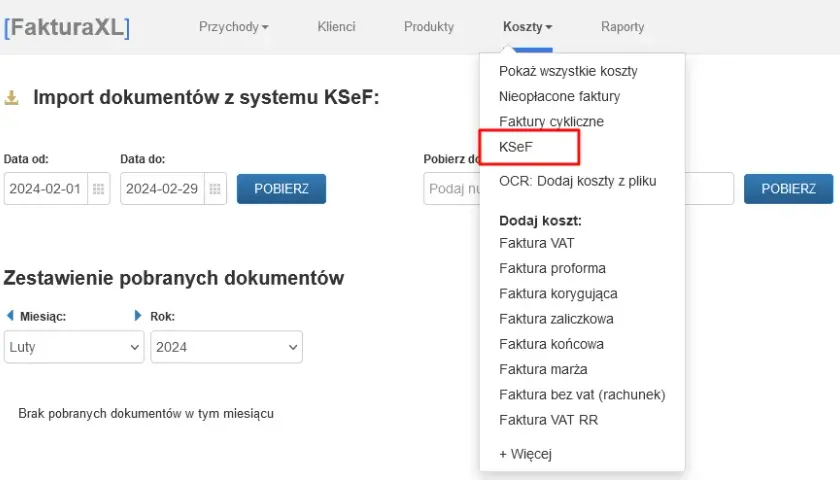Expand the + Więcej menu option
Image resolution: width=840 pixels, height=480 pixels.
(525, 454)
